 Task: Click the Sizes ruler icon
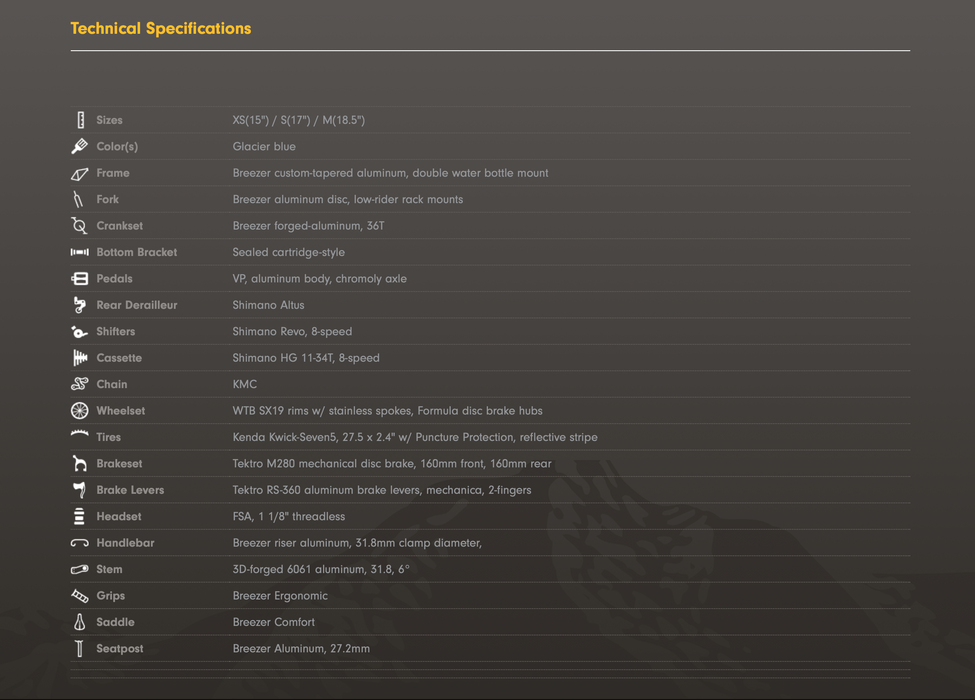80,120
